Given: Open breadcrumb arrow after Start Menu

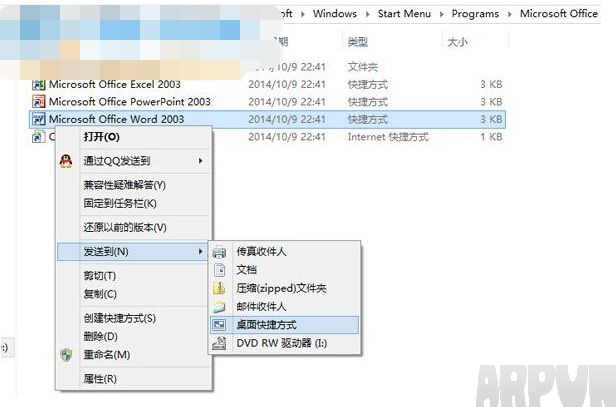Looking at the screenshot, I should [x=442, y=14].
